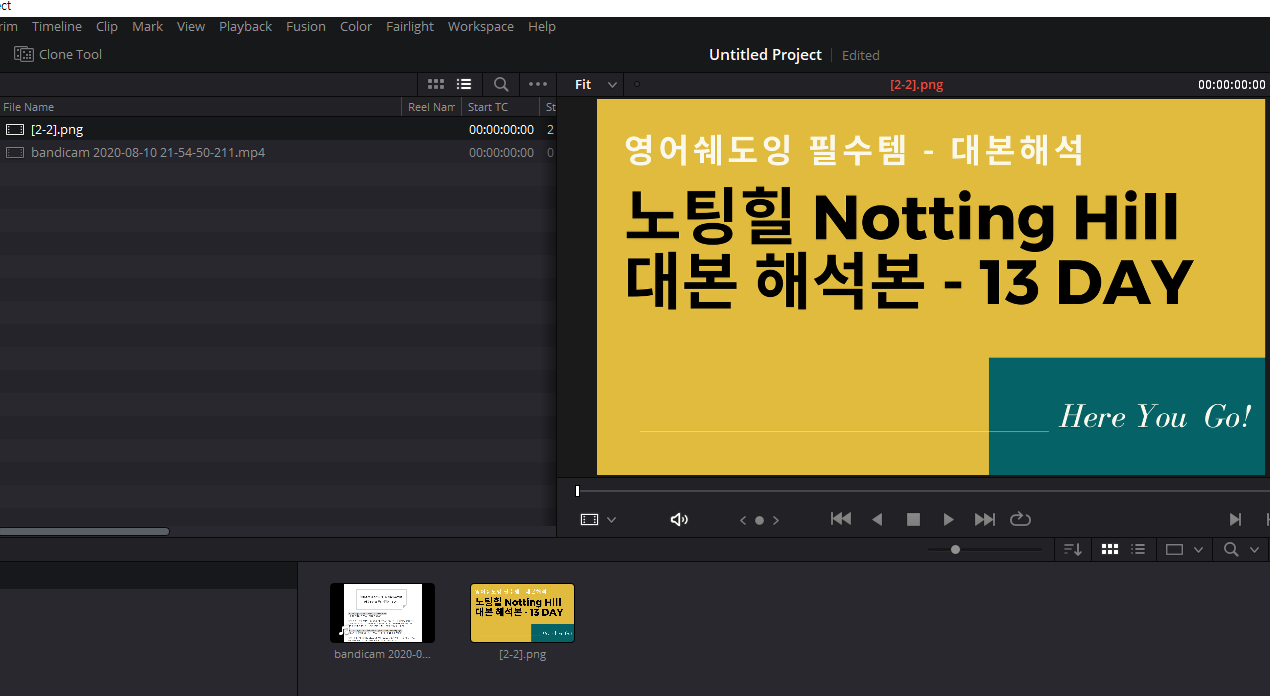The image size is (1270, 696).
Task: Go to first frame of clip
Action: click(841, 519)
